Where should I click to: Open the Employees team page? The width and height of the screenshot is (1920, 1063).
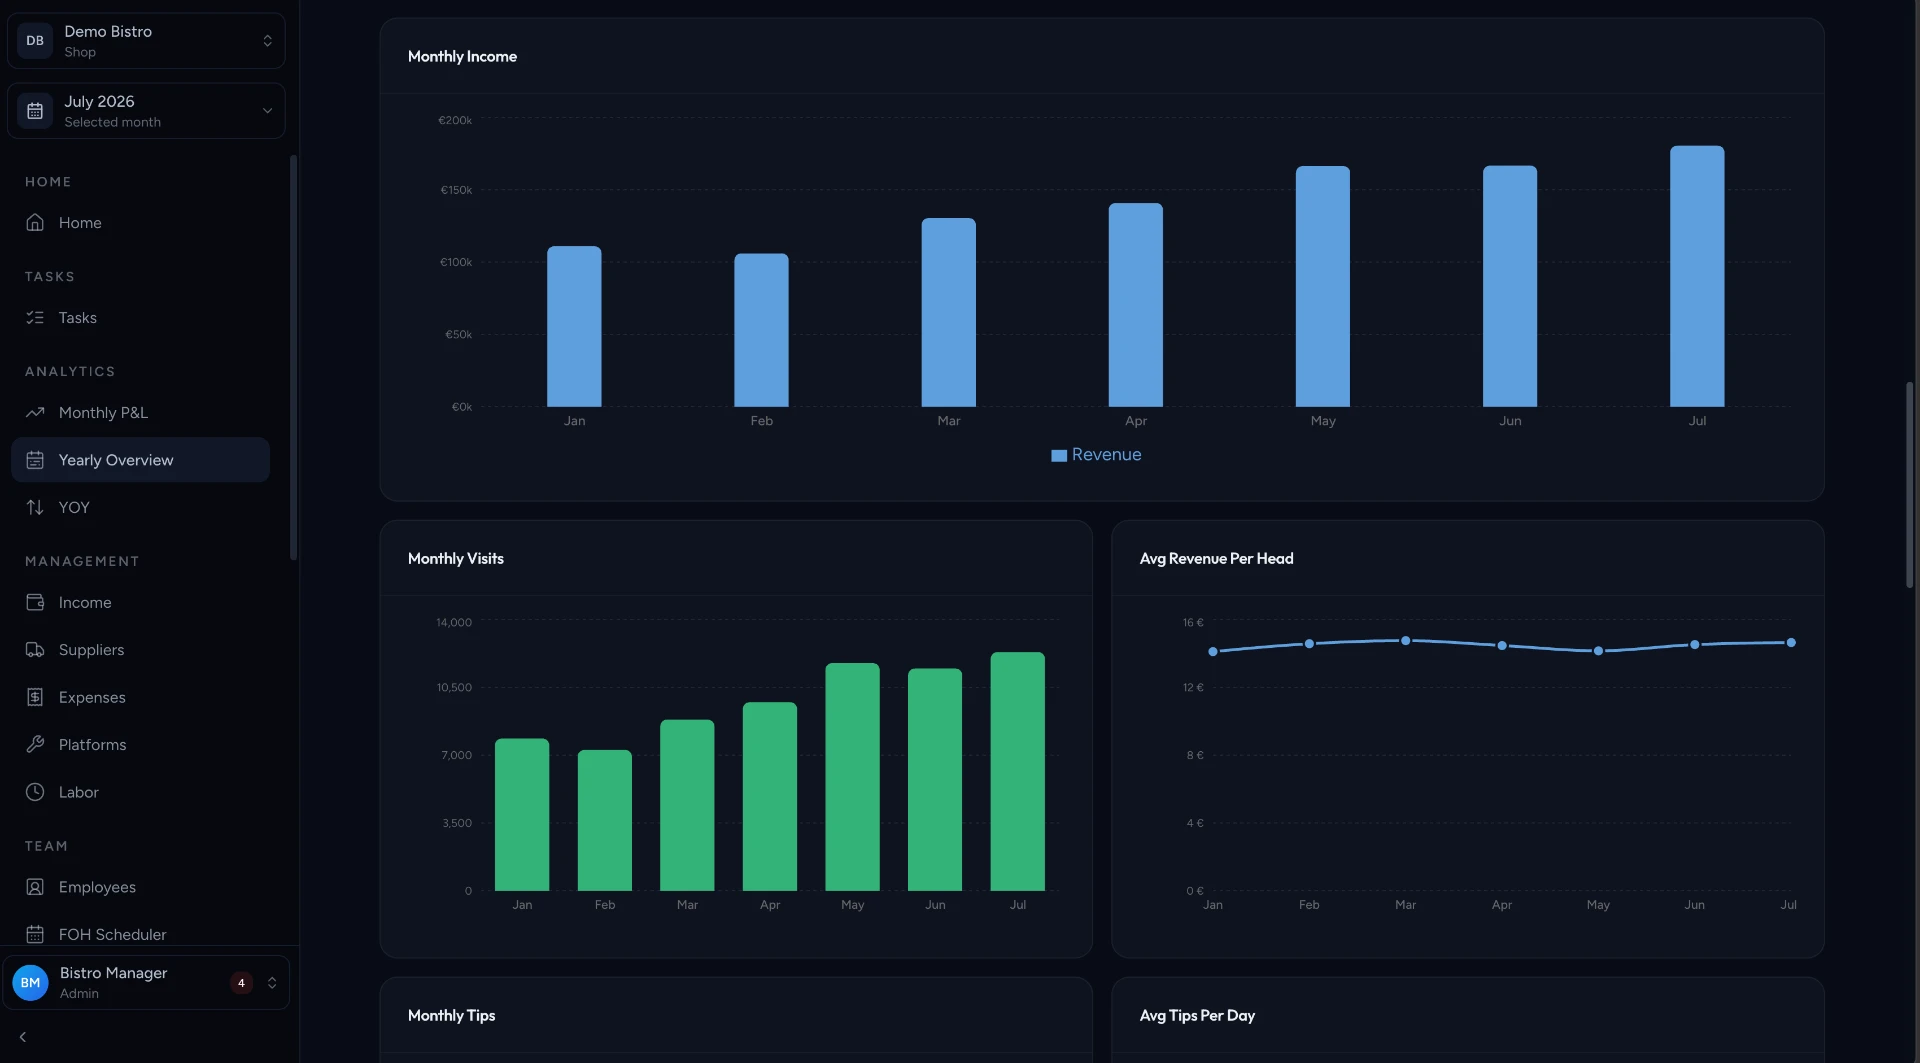(x=140, y=887)
